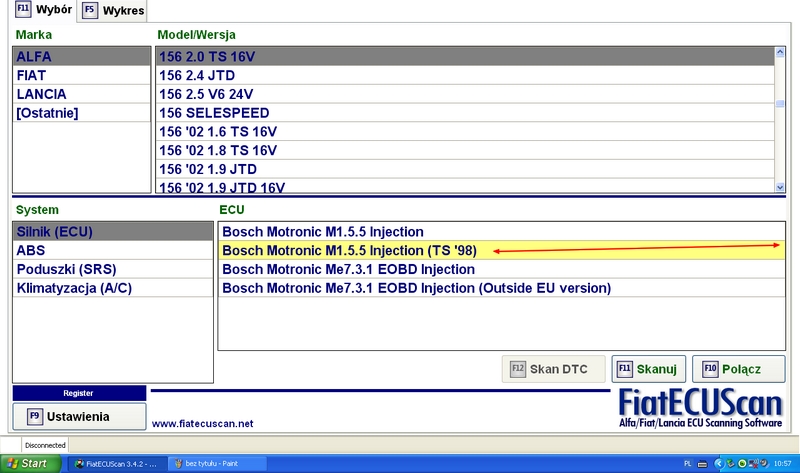Click the wireless network disconnected tray icon

click(753, 463)
